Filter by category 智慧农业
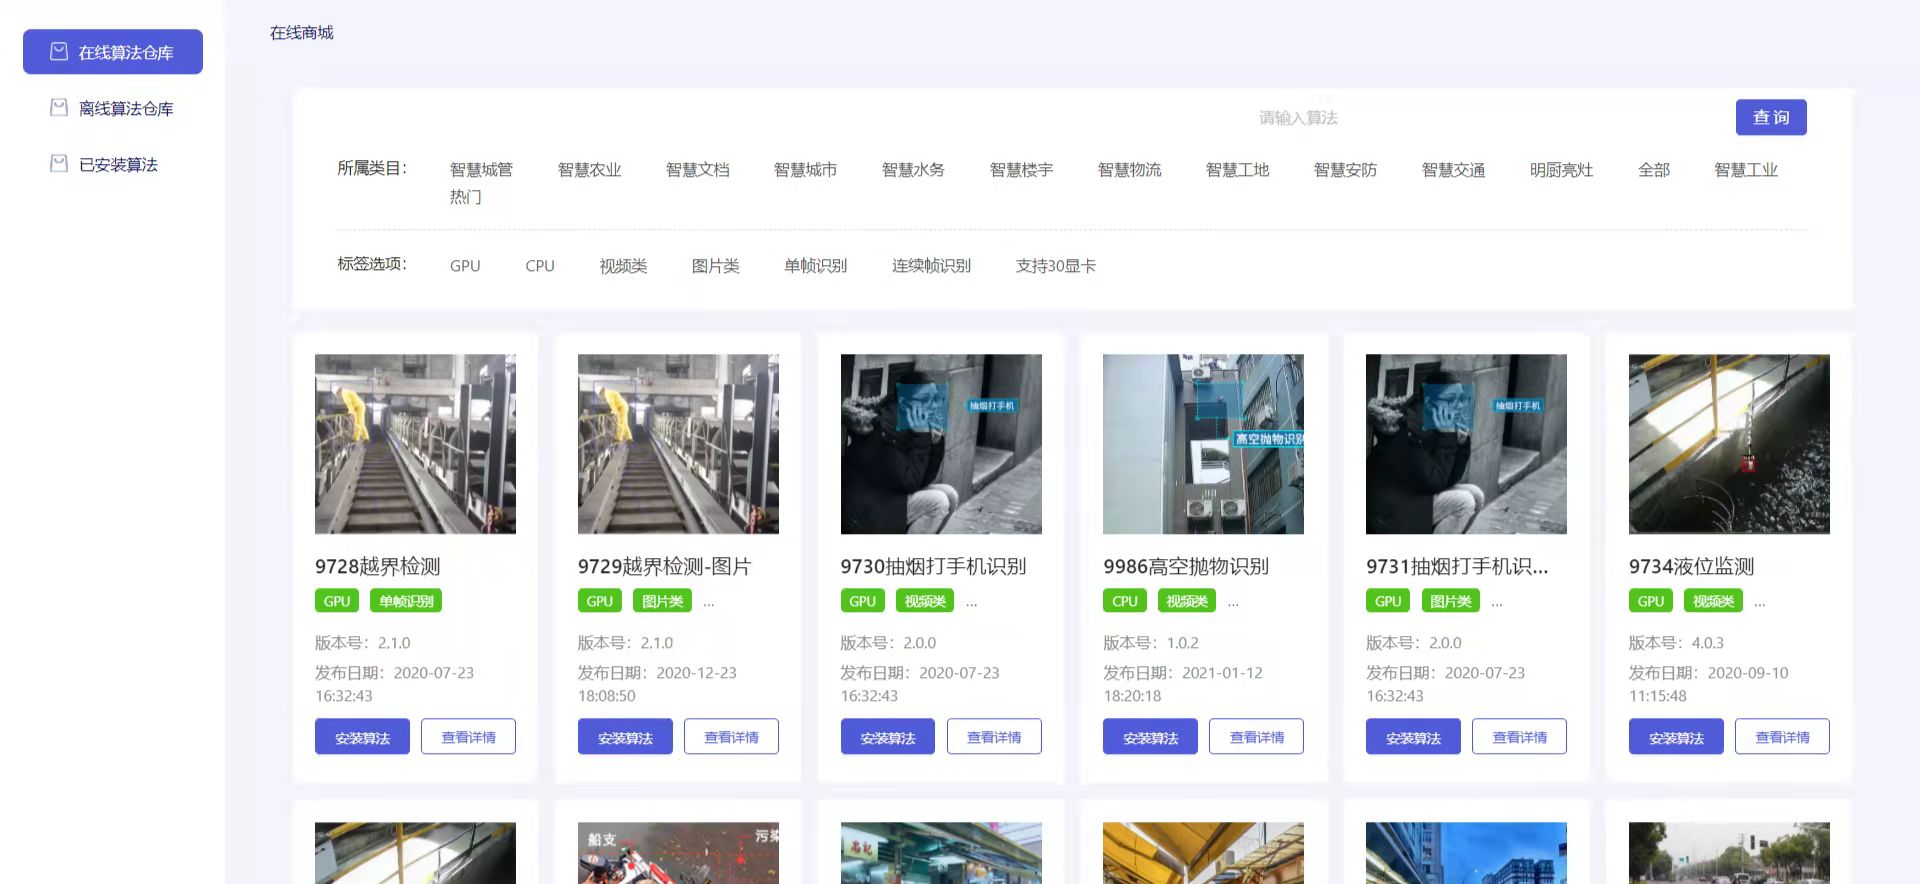The image size is (1920, 884). 589,170
